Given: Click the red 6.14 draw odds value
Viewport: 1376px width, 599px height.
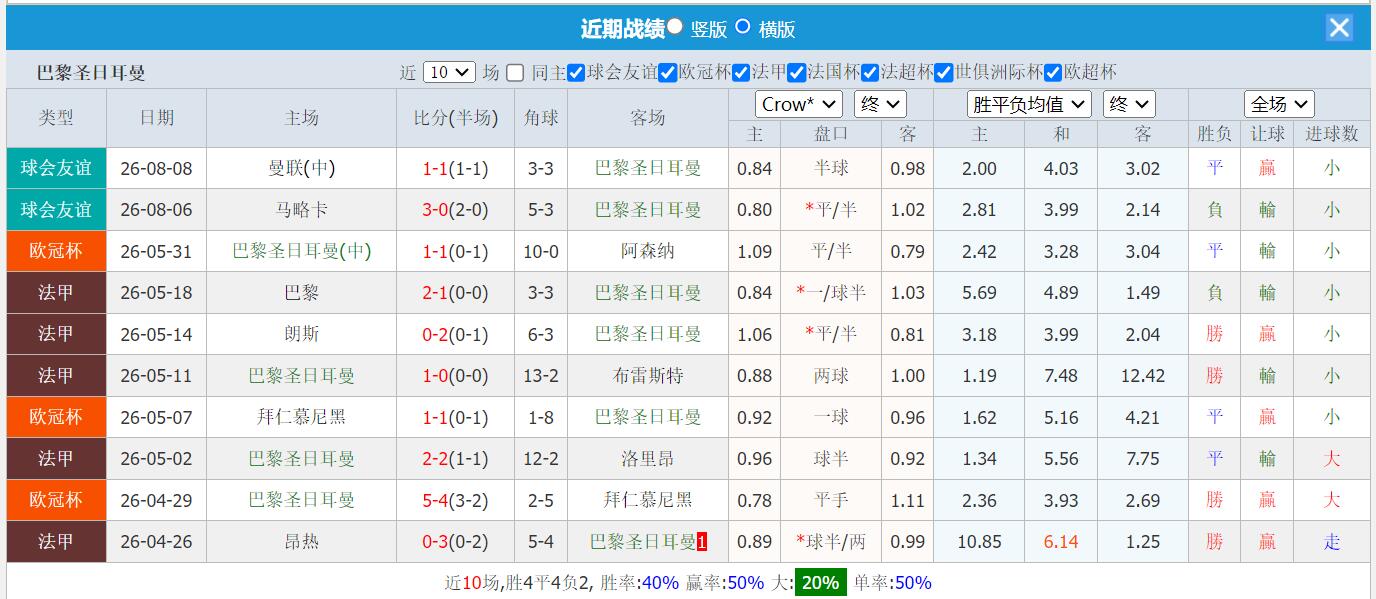Looking at the screenshot, I should 1061,542.
